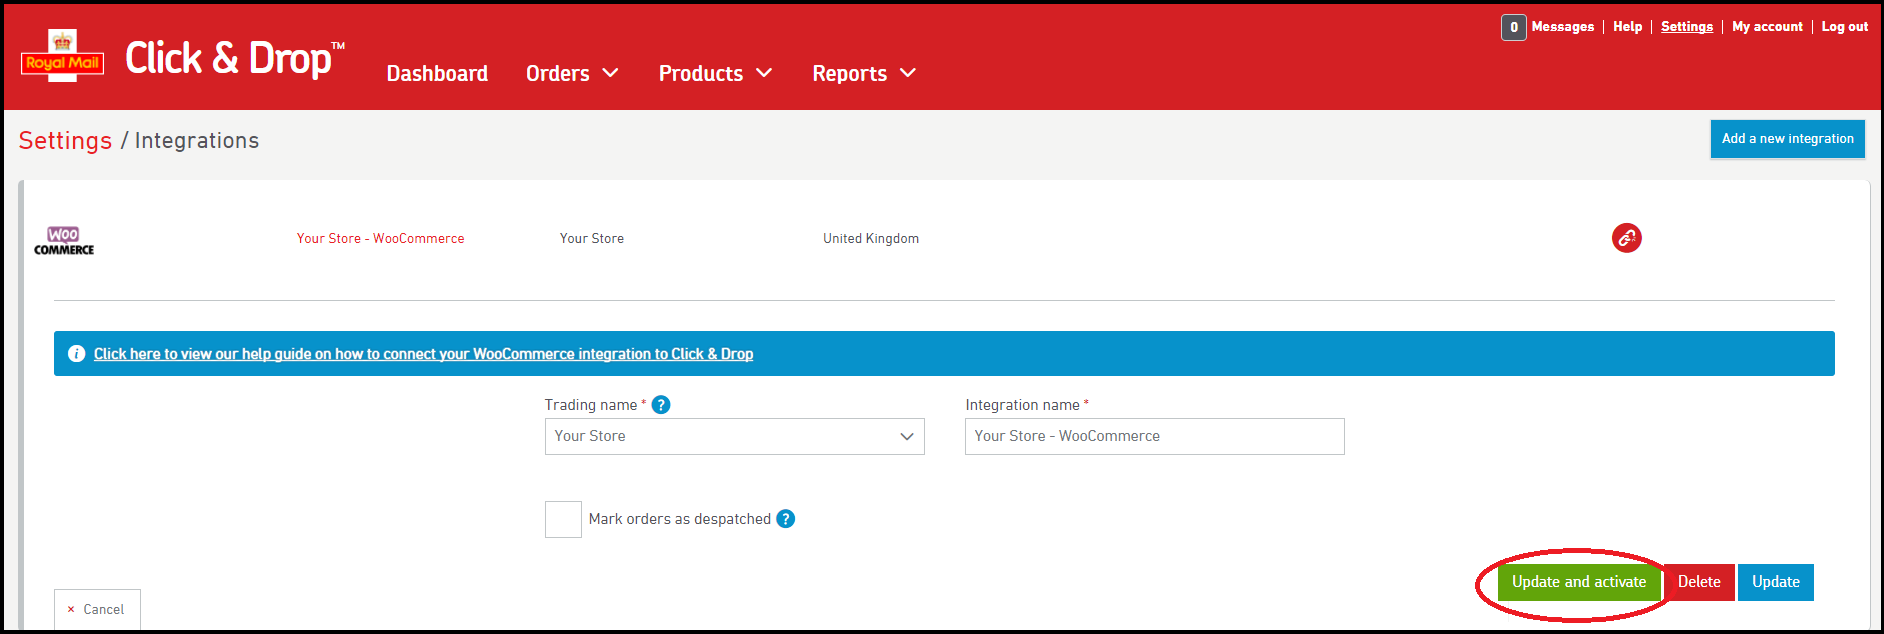Open the WooCommerce help guide link
The width and height of the screenshot is (1884, 634).
pyautogui.click(x=423, y=354)
